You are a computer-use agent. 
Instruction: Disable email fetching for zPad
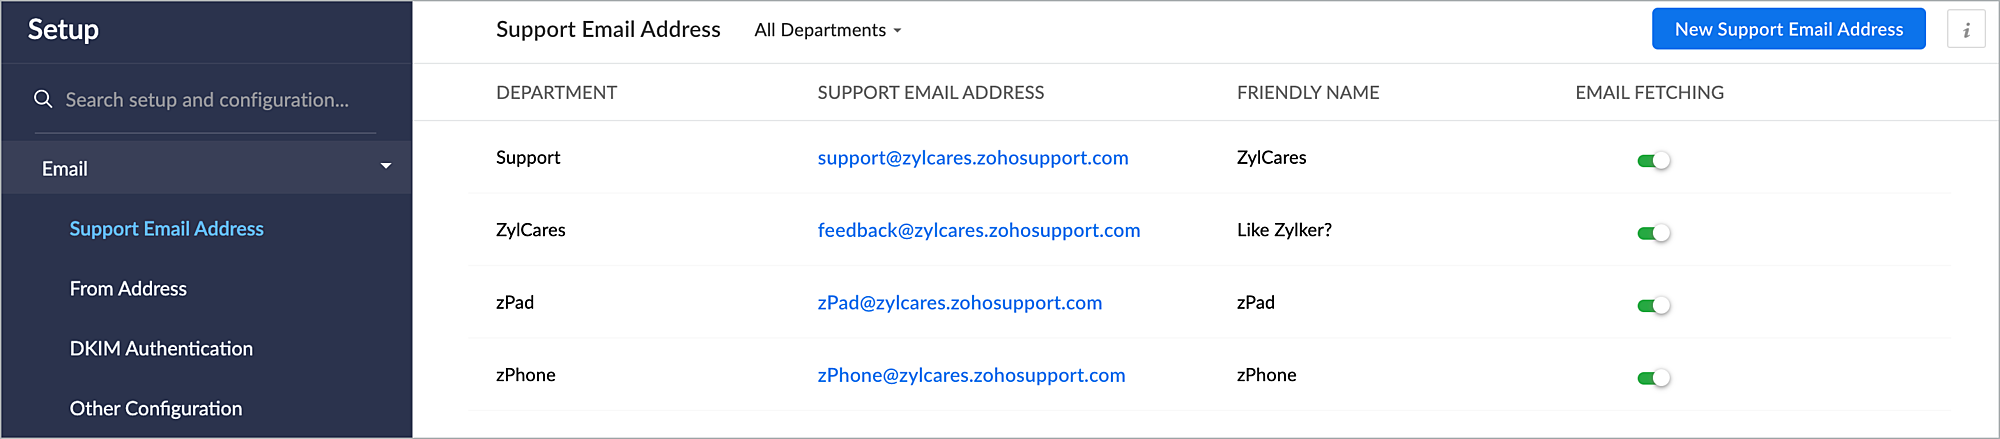pyautogui.click(x=1654, y=305)
